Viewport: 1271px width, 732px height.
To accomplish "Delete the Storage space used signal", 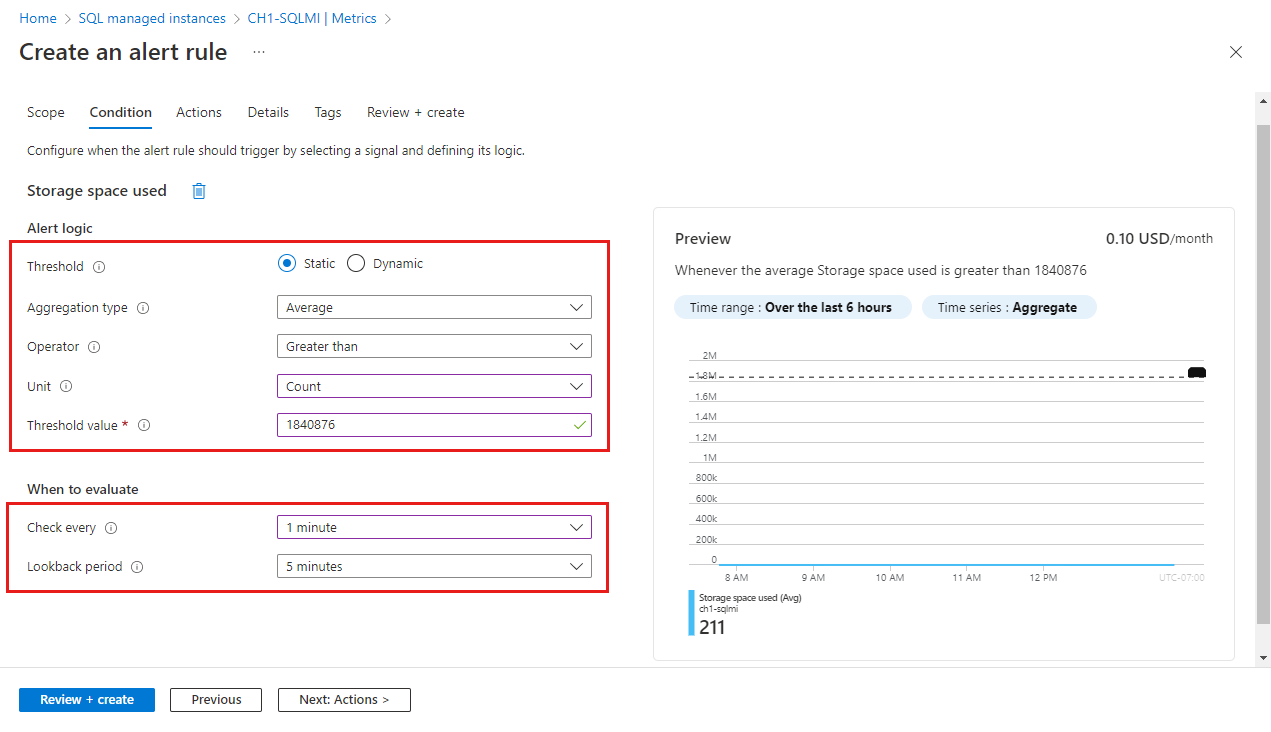I will (x=199, y=191).
